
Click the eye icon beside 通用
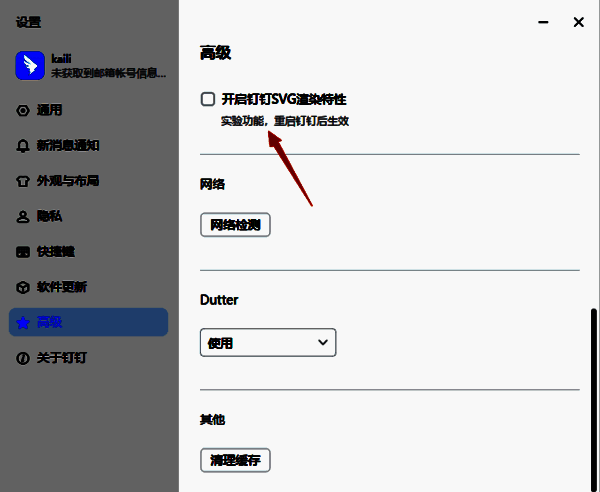click(x=23, y=110)
